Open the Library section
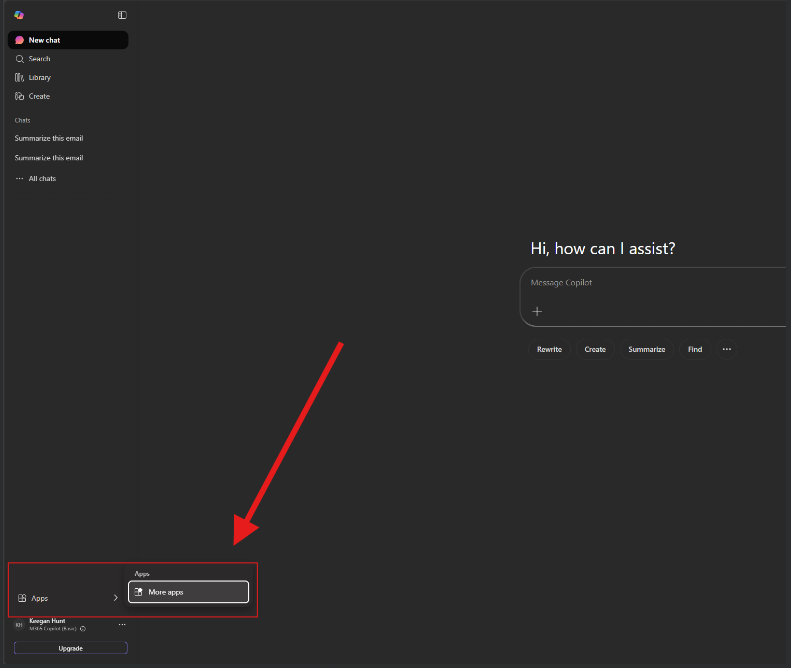Image resolution: width=791 pixels, height=668 pixels. (x=68, y=77)
